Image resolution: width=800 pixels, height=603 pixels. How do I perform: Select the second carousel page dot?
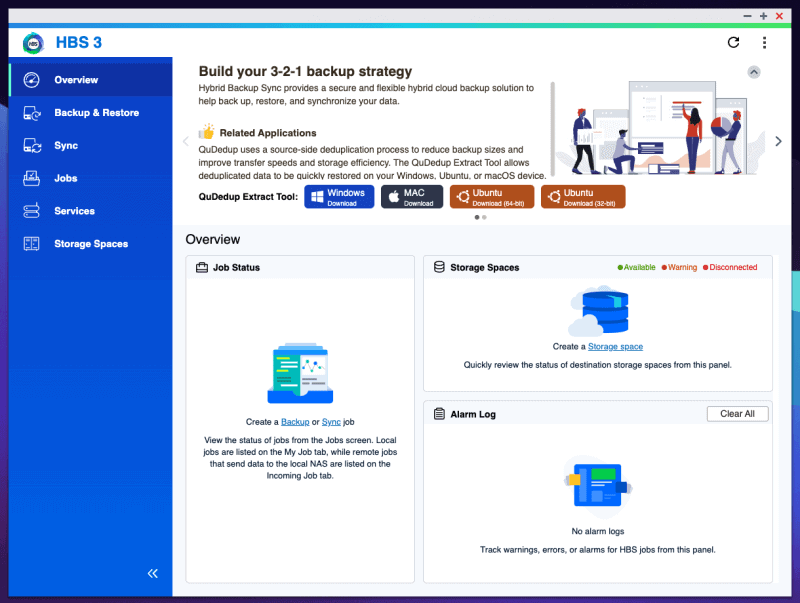coord(484,217)
